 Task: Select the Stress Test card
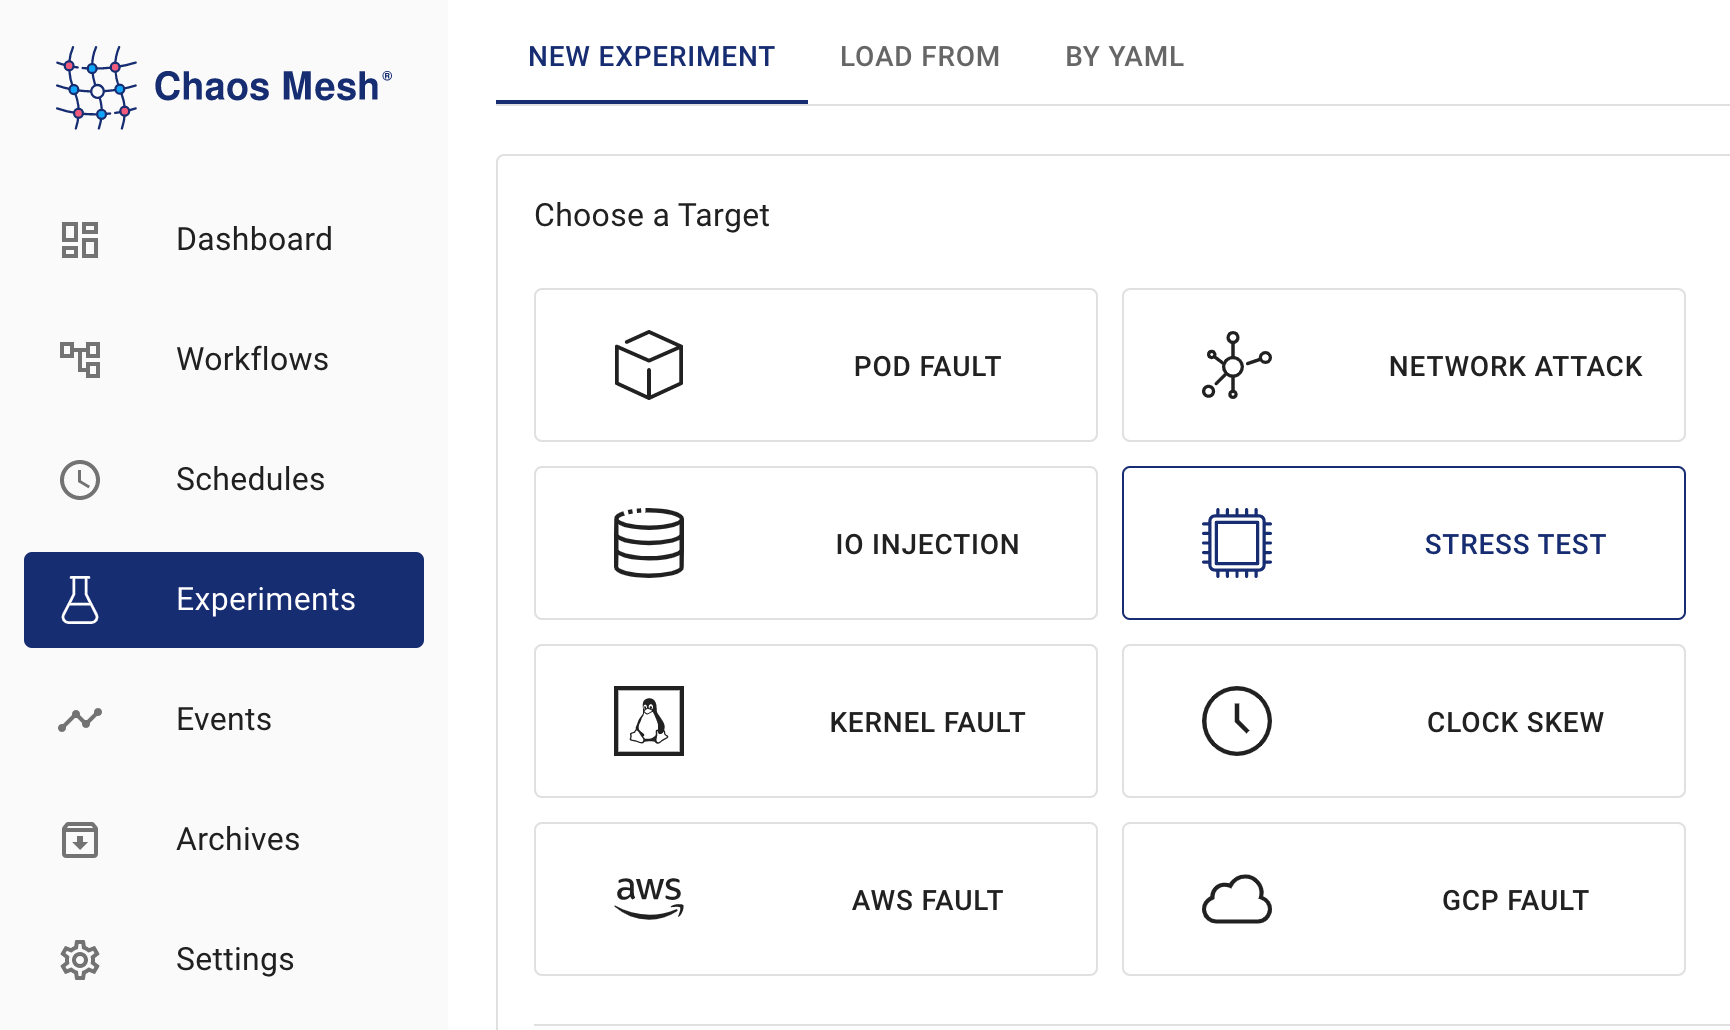click(x=1403, y=543)
